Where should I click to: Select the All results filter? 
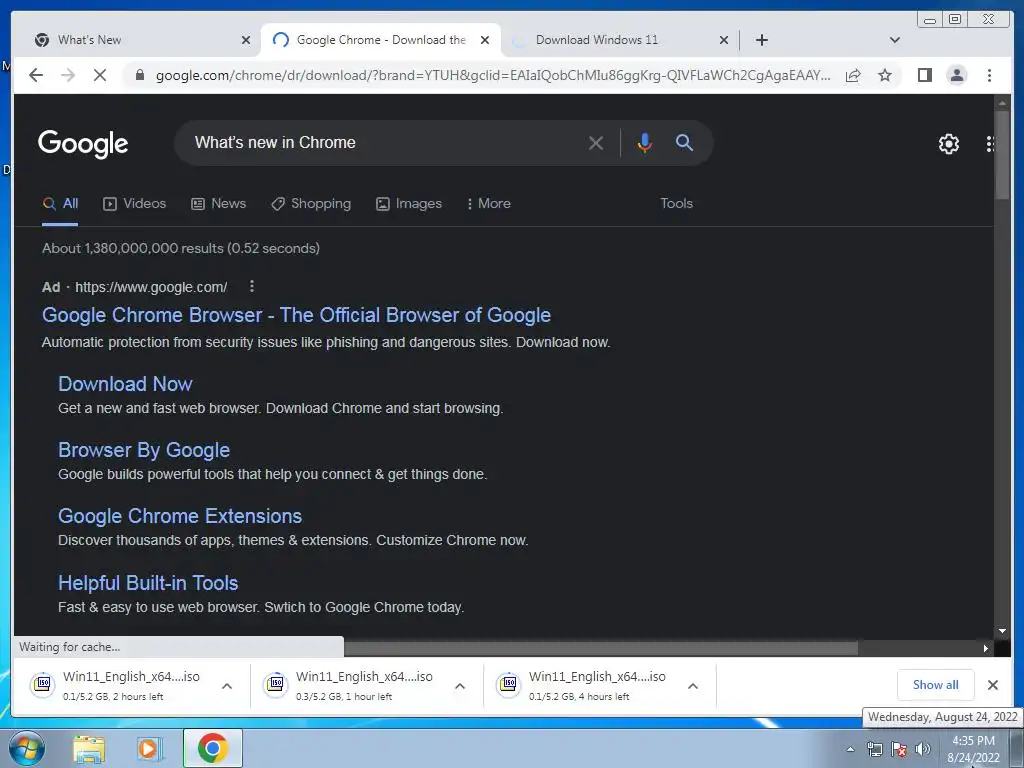60,204
